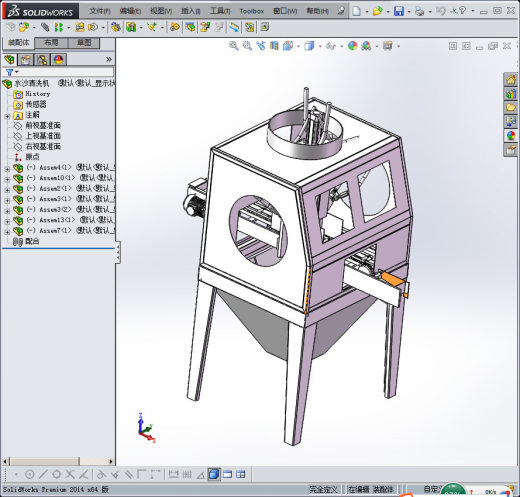Screen dimensions: 520x497
Task: Open the 视图 (View) menu
Action: [x=161, y=11]
